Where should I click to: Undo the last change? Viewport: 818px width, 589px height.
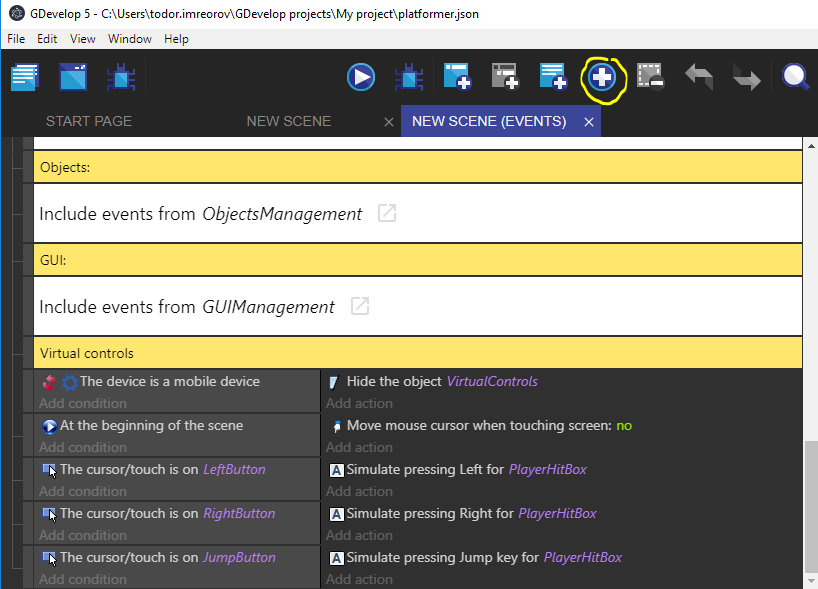698,76
